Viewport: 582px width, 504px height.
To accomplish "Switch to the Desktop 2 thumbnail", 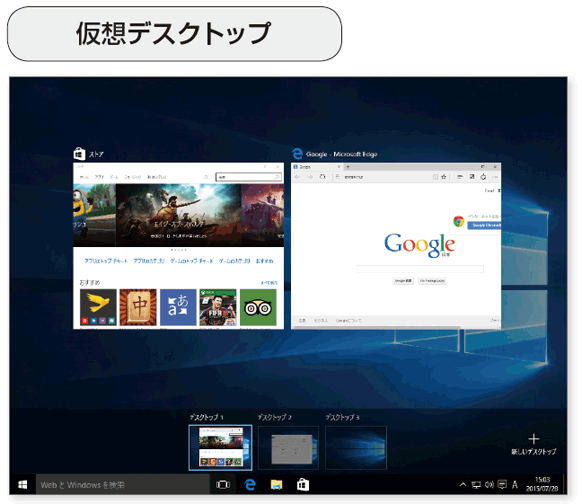I will coord(288,448).
